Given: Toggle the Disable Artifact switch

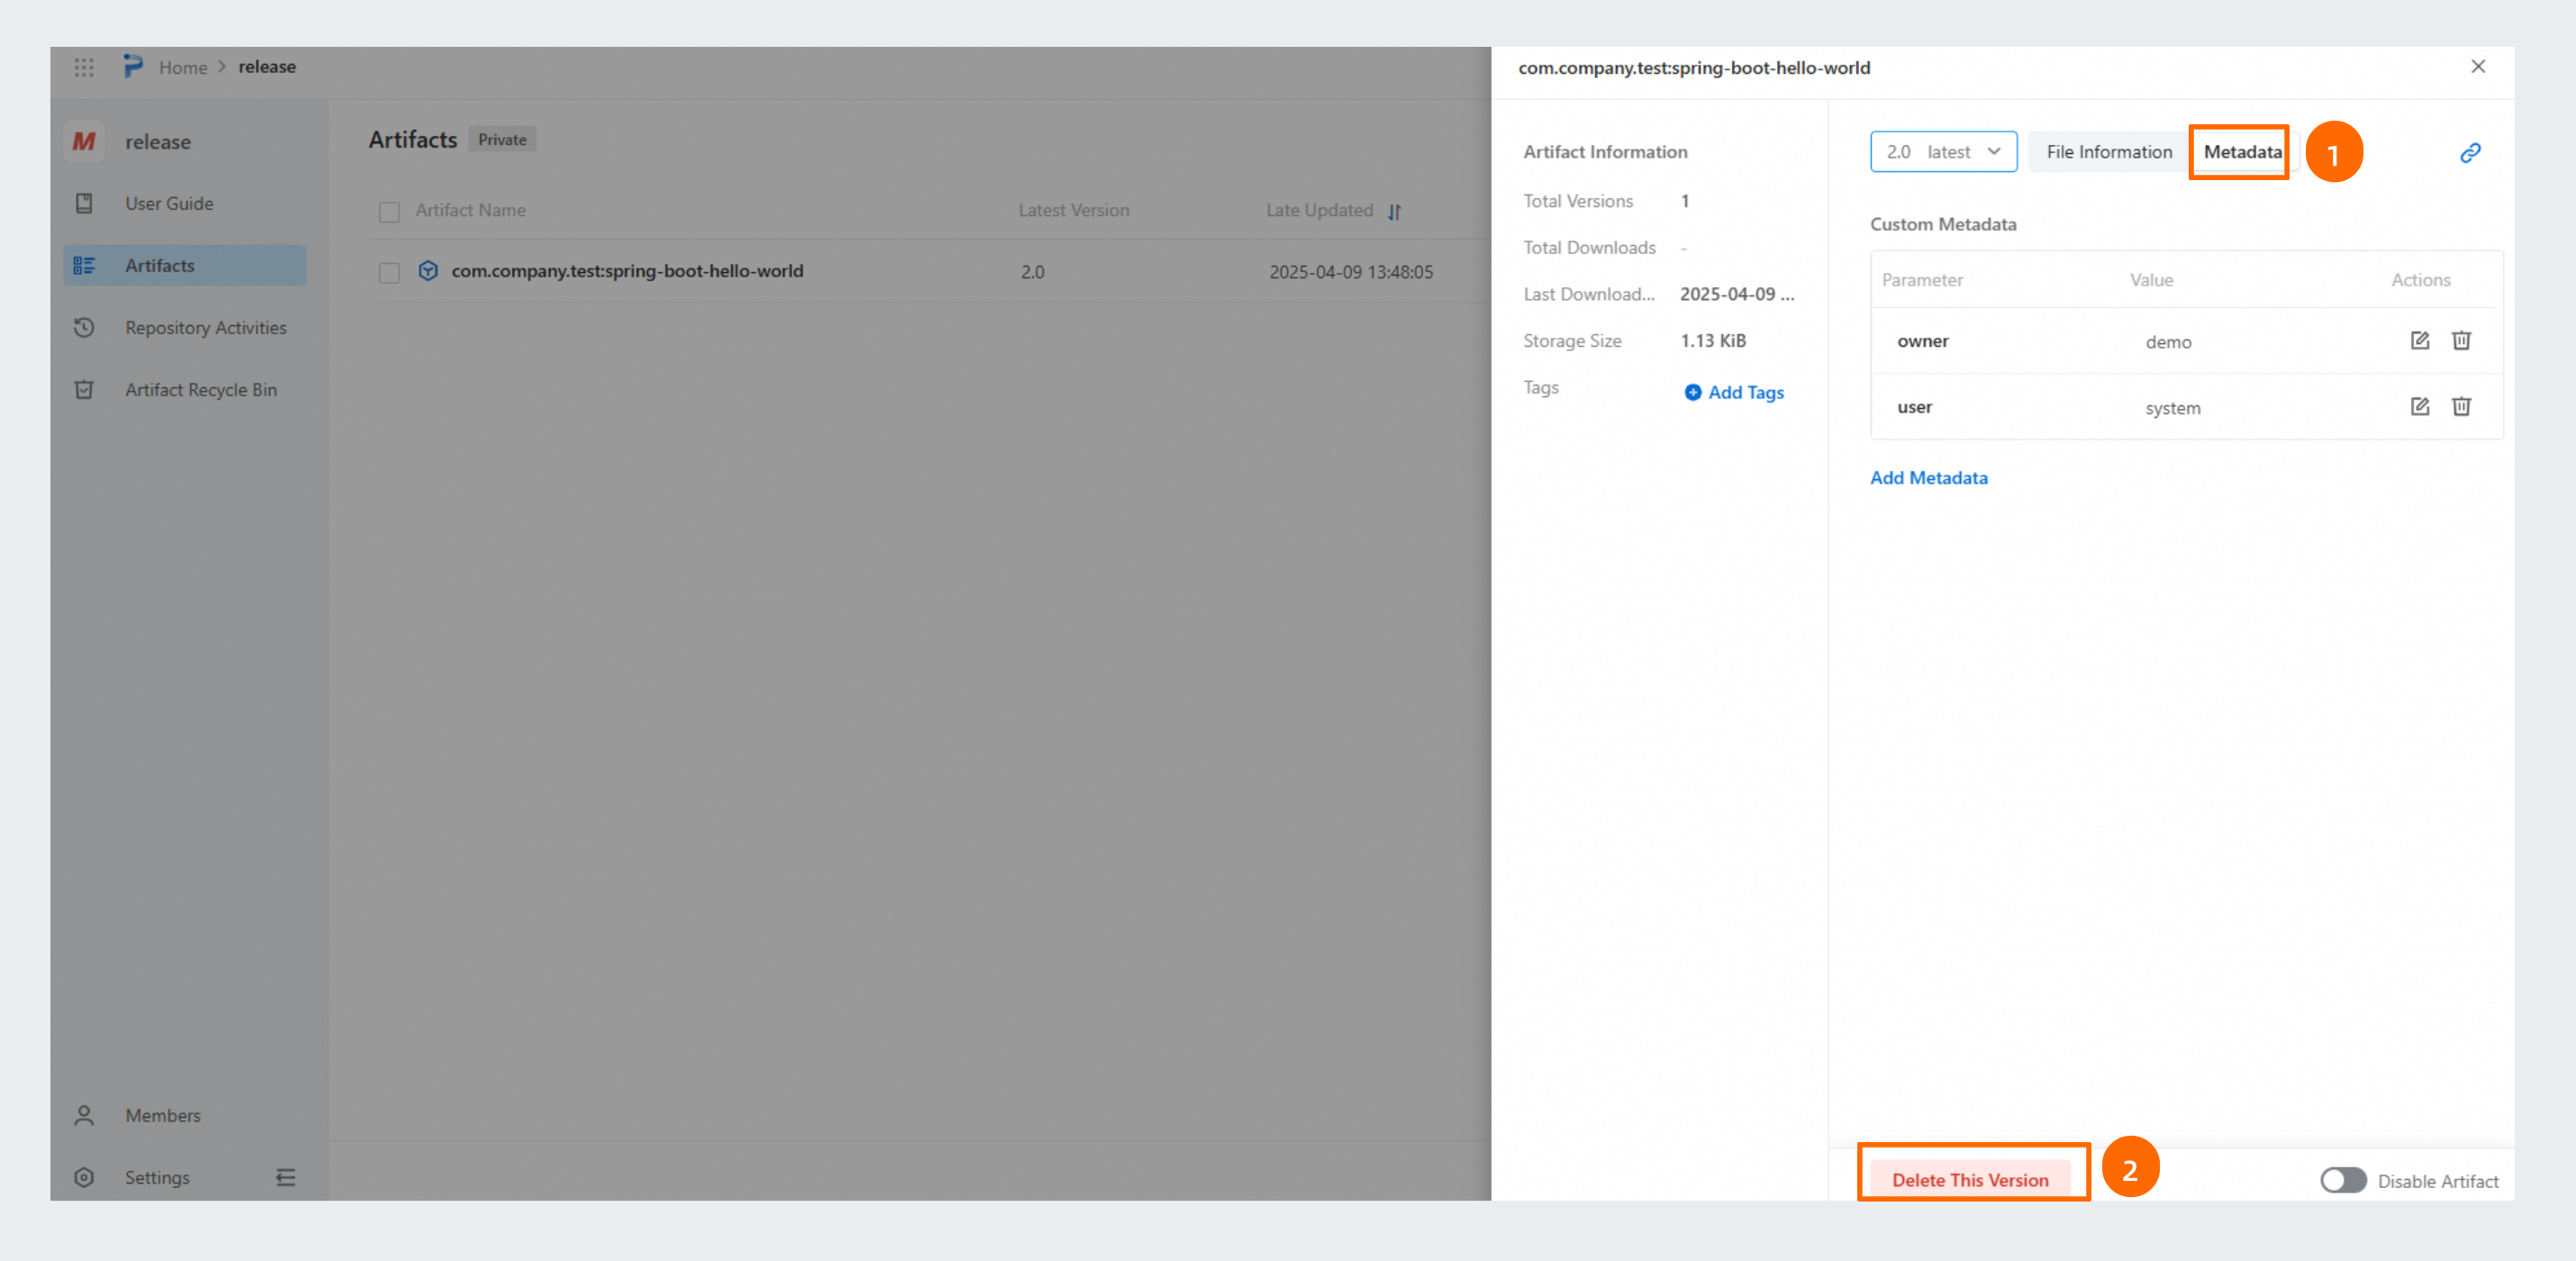Looking at the screenshot, I should (2342, 1180).
